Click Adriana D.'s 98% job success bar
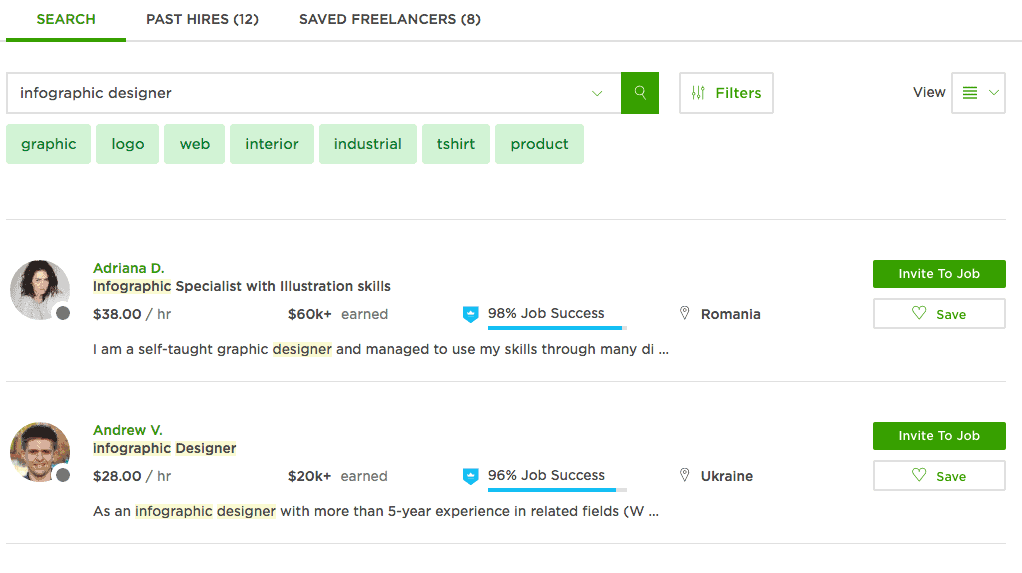 click(x=557, y=328)
